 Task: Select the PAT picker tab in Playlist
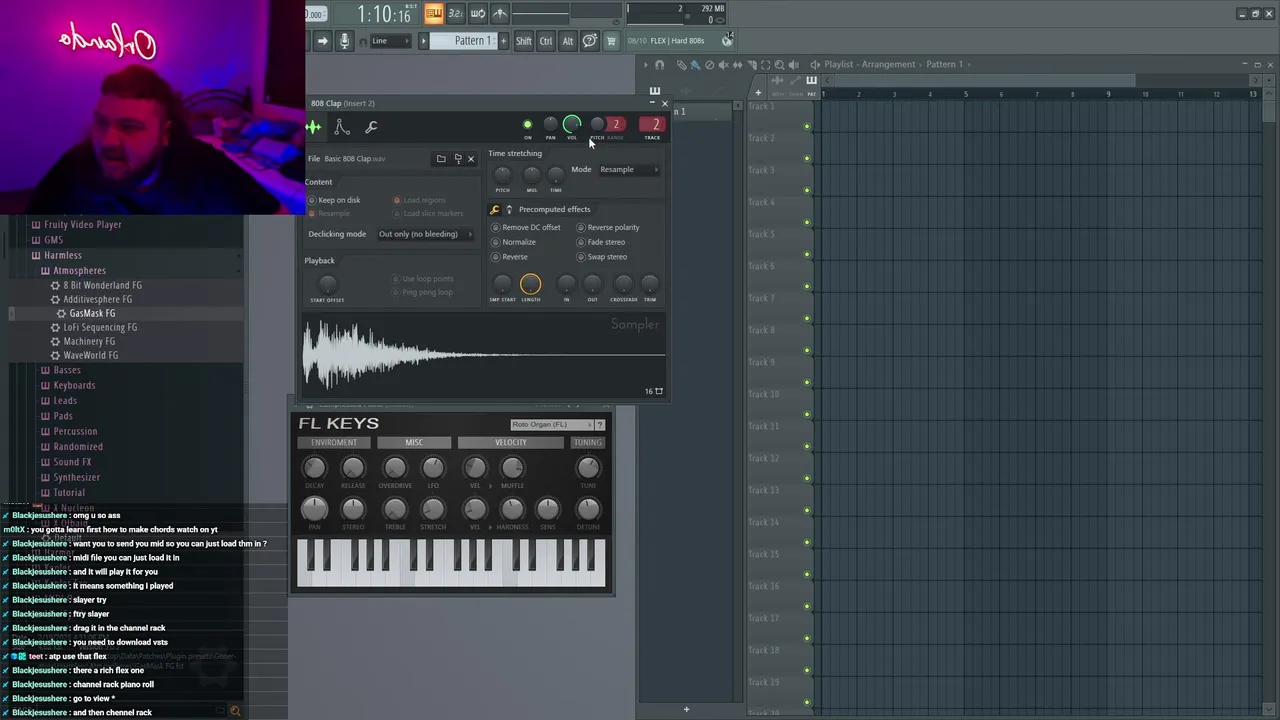click(x=811, y=85)
